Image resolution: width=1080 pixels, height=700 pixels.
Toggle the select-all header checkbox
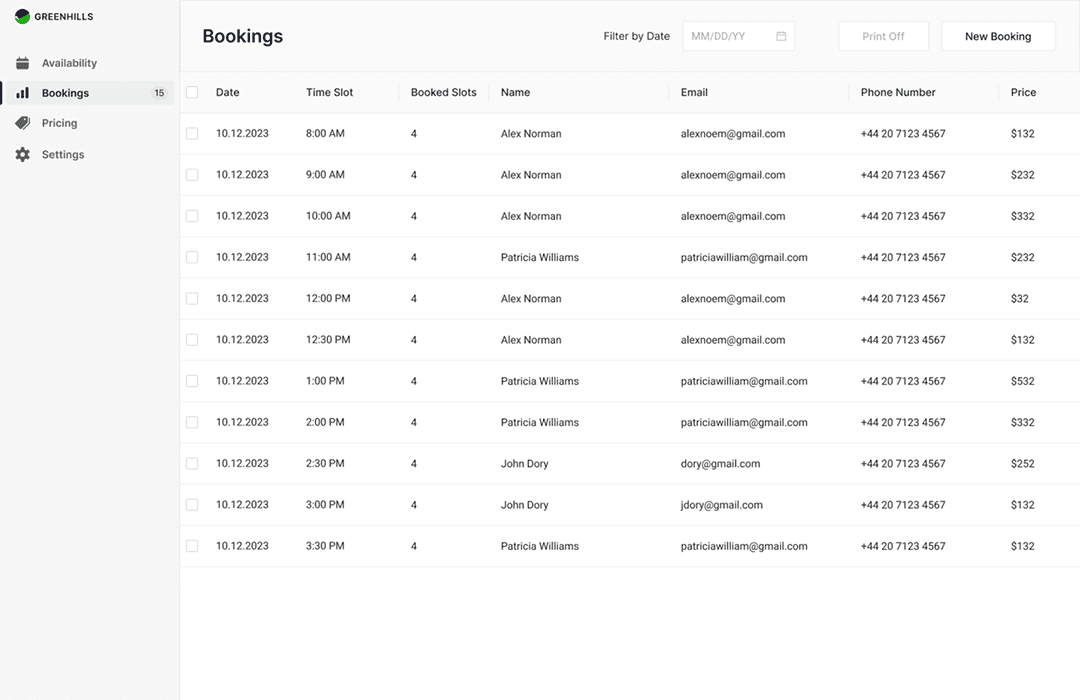click(192, 92)
